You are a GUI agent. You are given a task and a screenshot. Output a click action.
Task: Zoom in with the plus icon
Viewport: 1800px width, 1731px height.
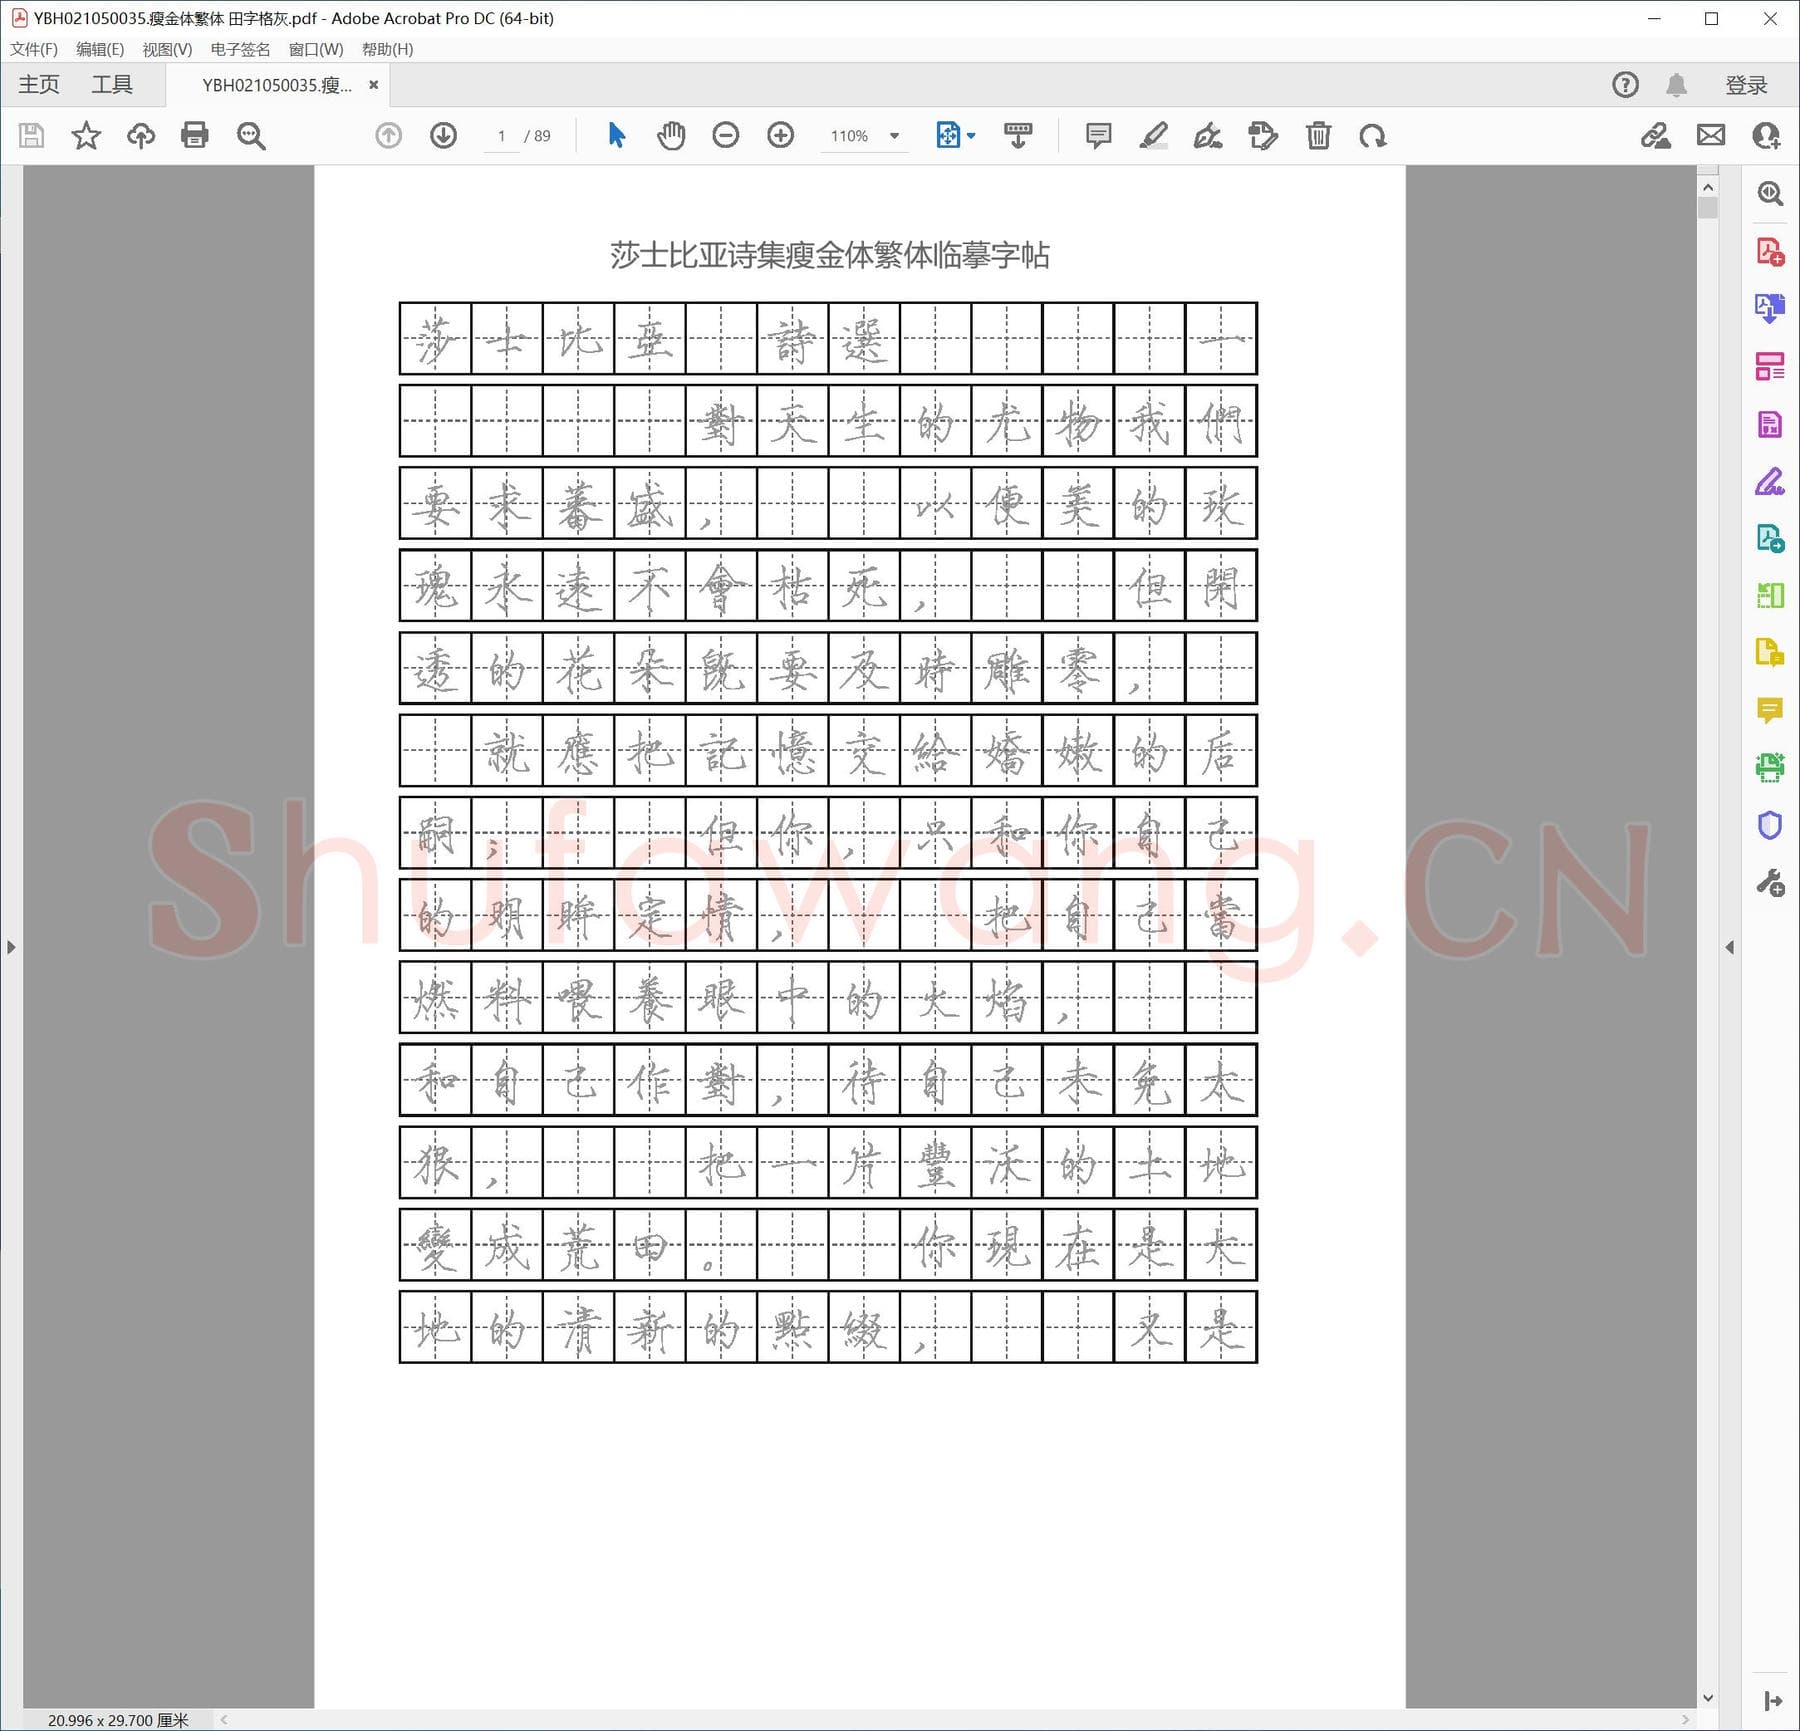[x=780, y=135]
